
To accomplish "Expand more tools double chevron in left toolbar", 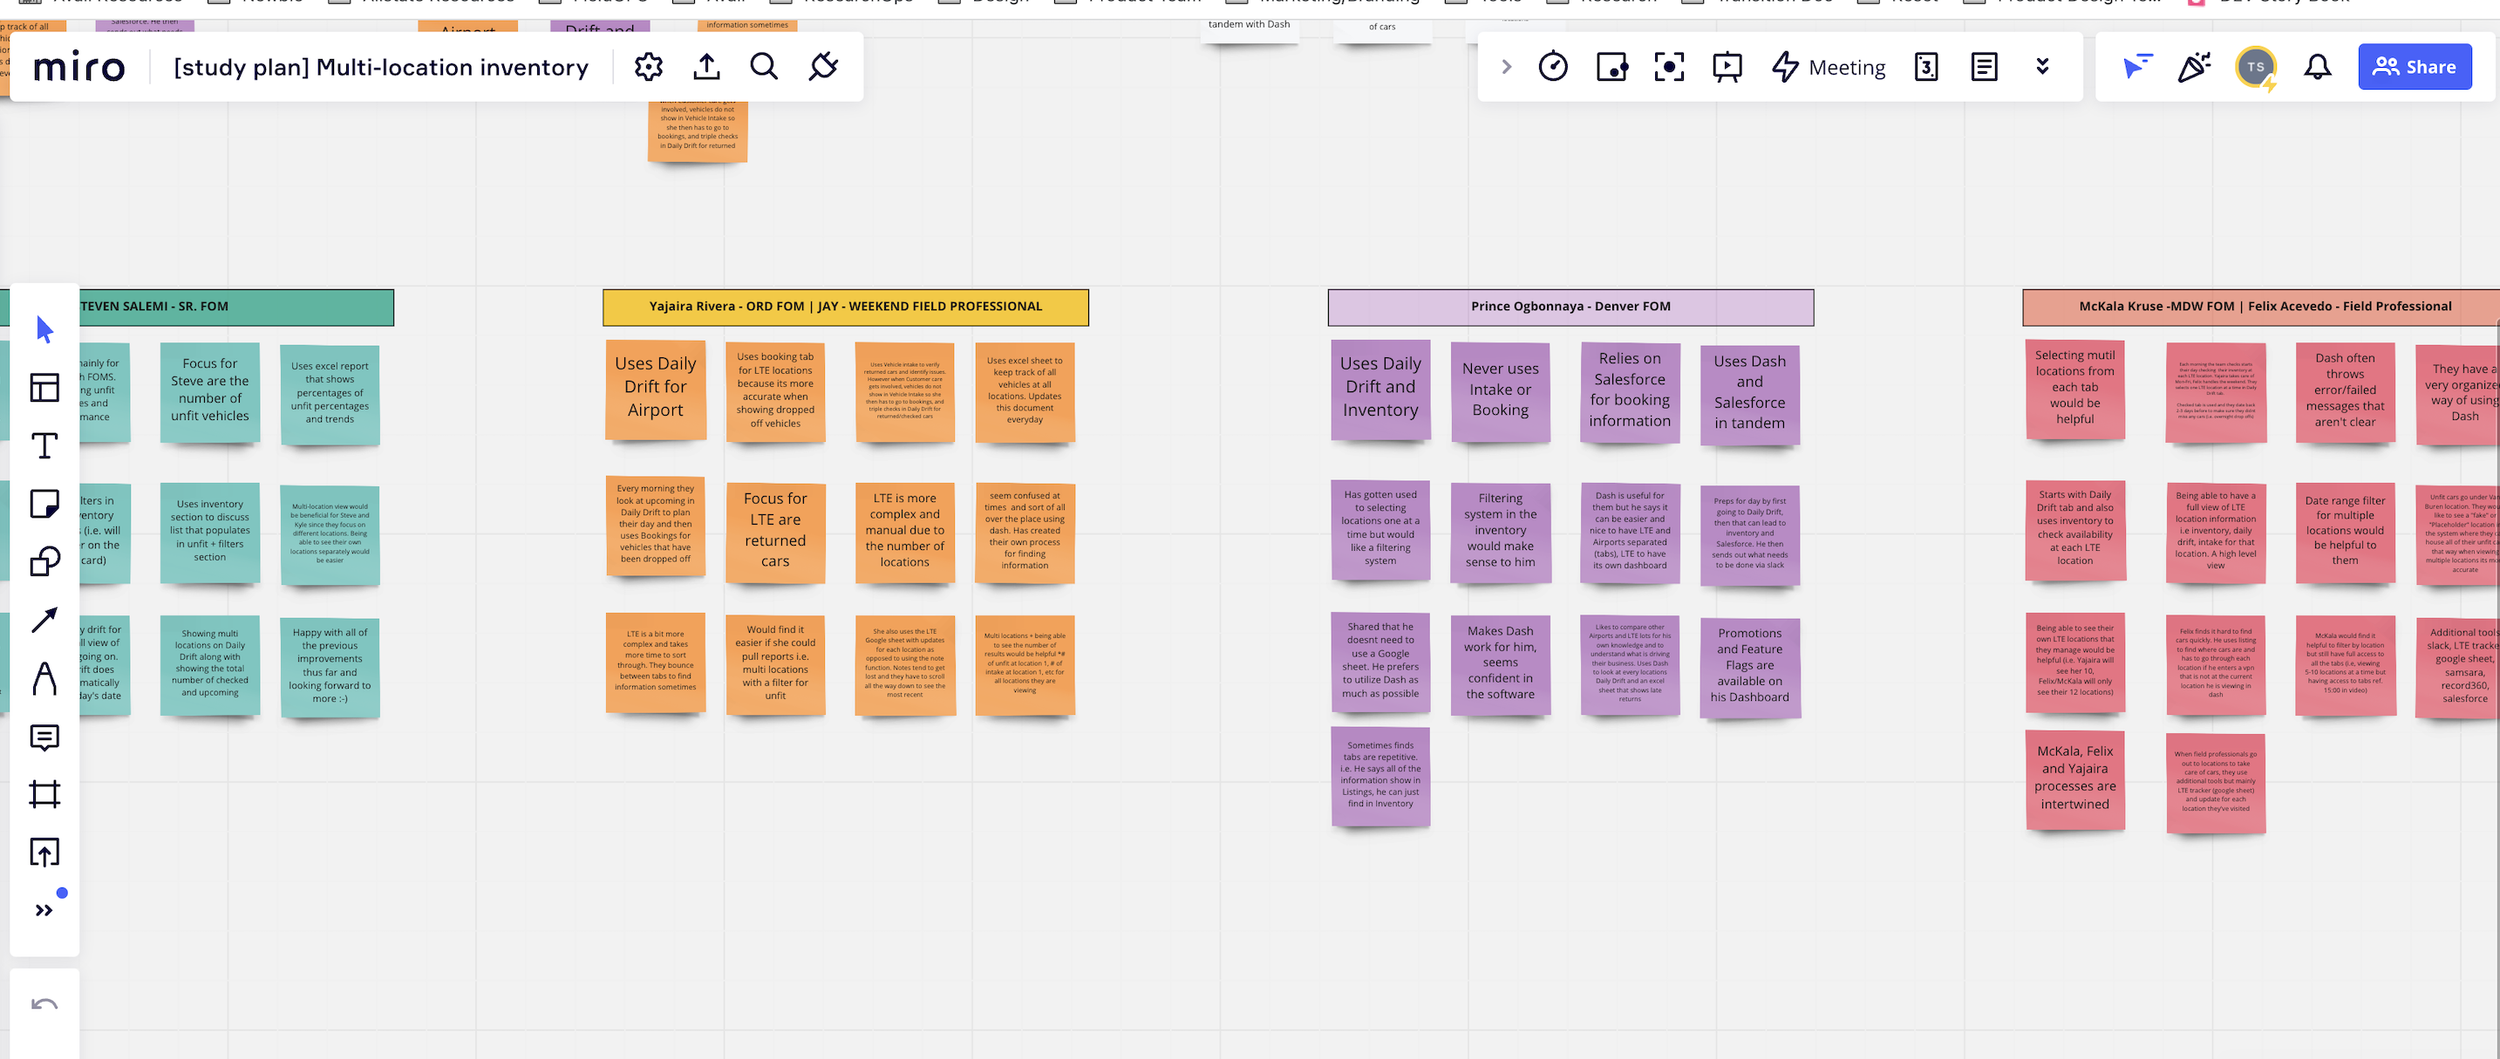I will 44,911.
